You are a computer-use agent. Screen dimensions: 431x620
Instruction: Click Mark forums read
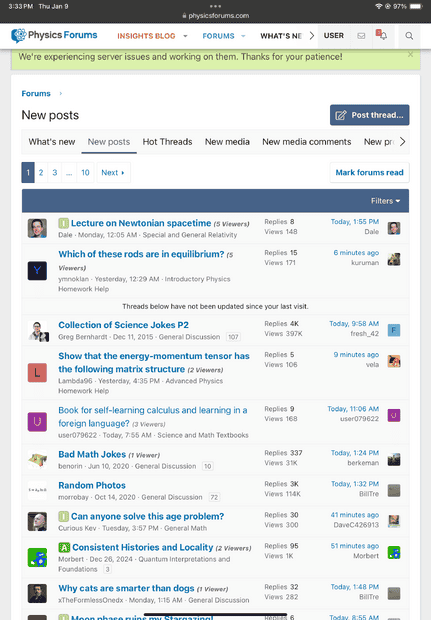(x=369, y=172)
